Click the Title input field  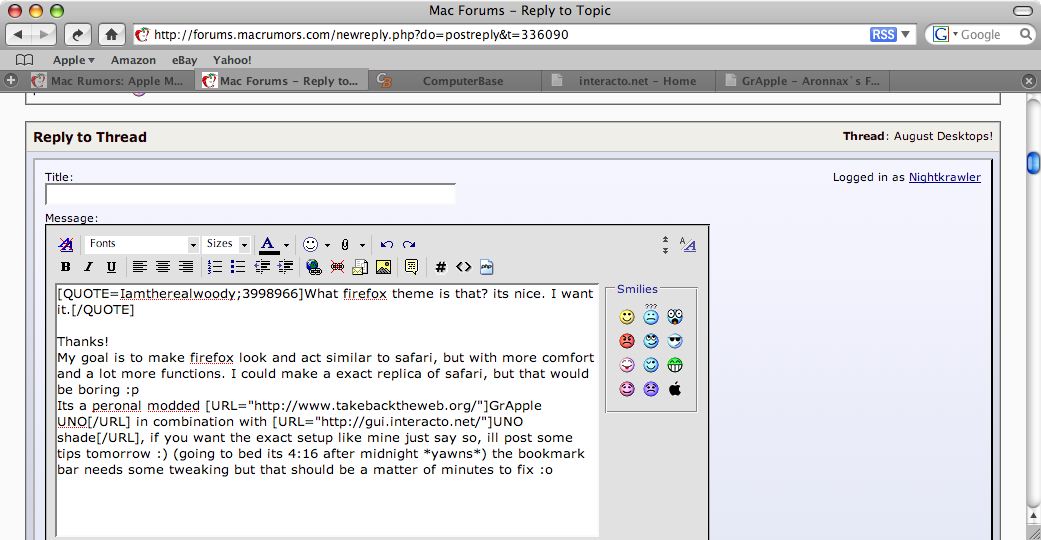point(250,194)
